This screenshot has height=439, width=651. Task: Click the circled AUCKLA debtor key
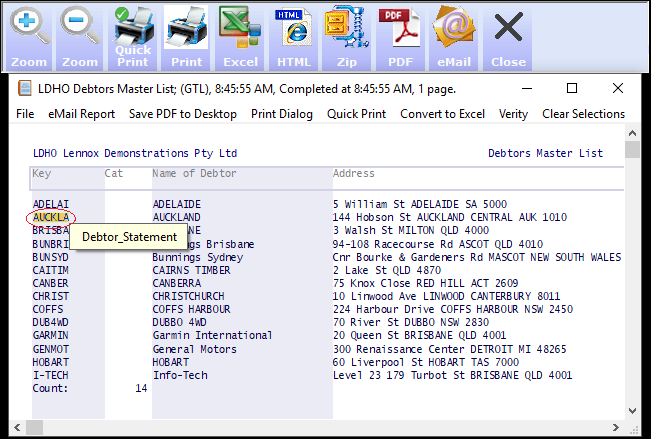(x=51, y=217)
